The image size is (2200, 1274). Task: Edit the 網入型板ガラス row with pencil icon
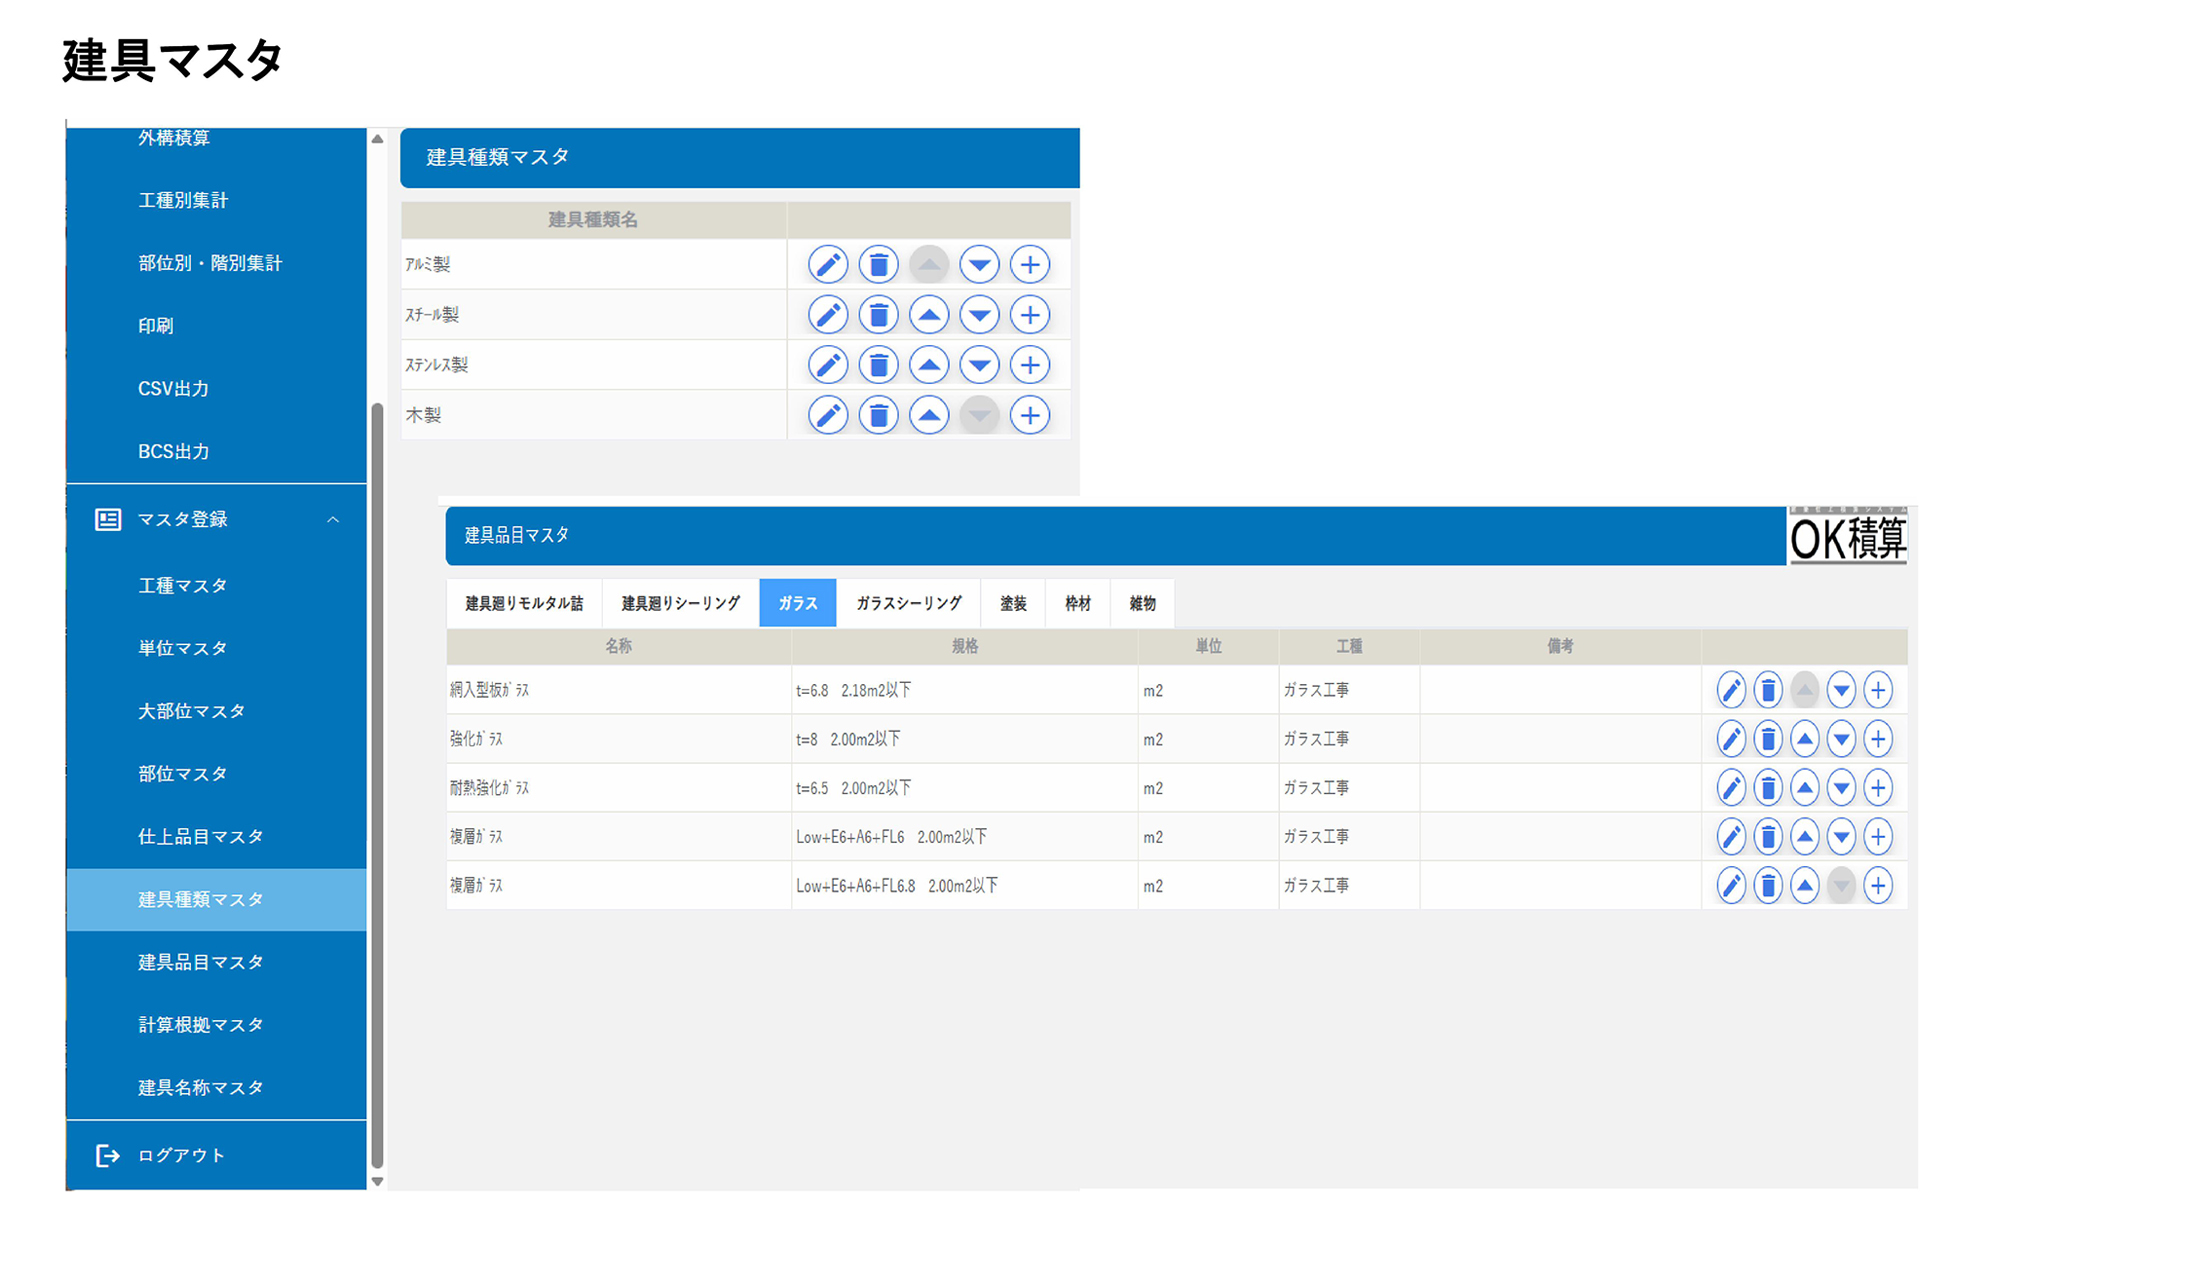click(1730, 690)
